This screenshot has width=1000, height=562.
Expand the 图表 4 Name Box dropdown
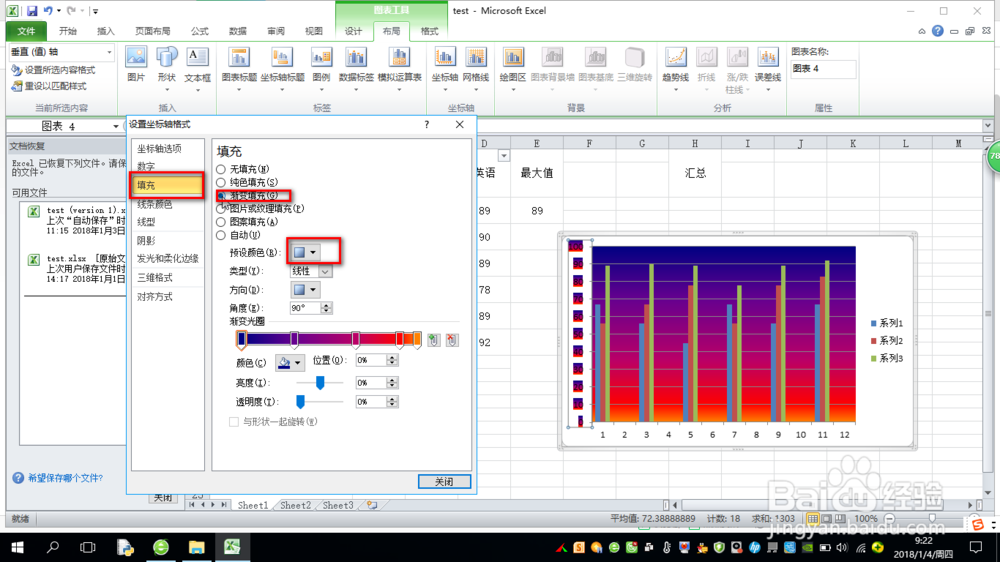pyautogui.click(x=115, y=126)
